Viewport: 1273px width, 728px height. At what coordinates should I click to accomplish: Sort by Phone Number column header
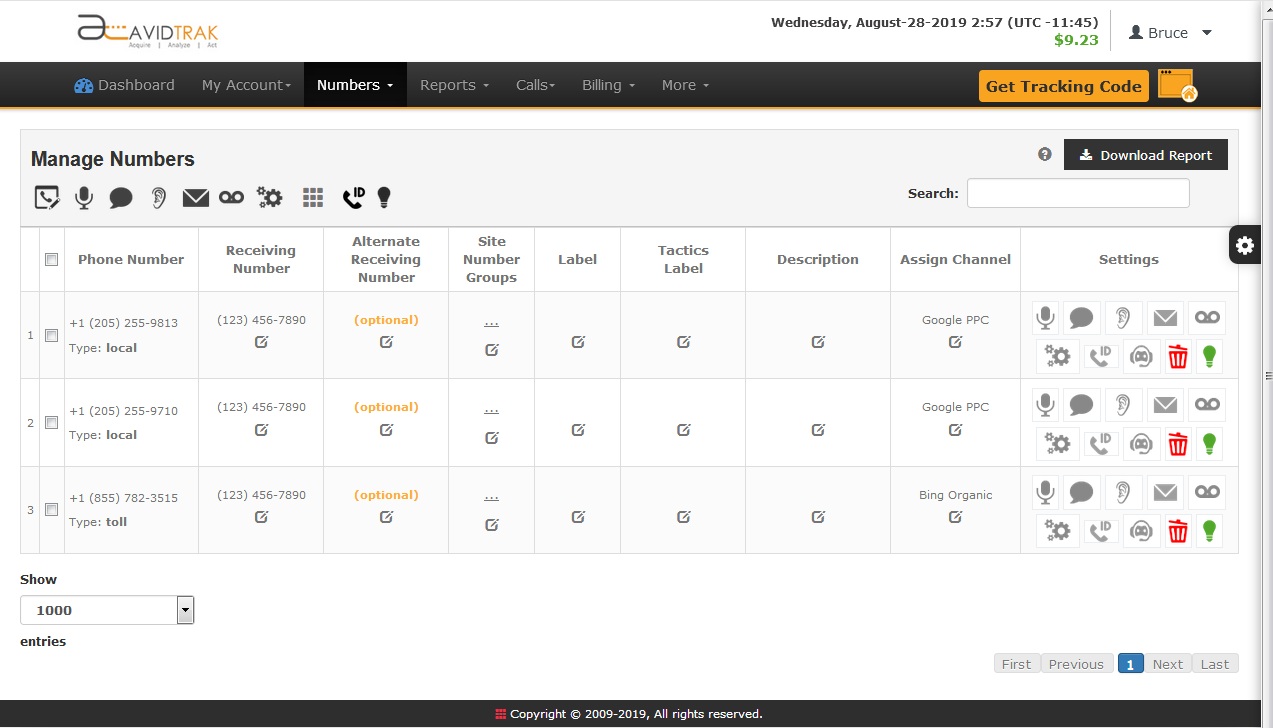tap(131, 259)
